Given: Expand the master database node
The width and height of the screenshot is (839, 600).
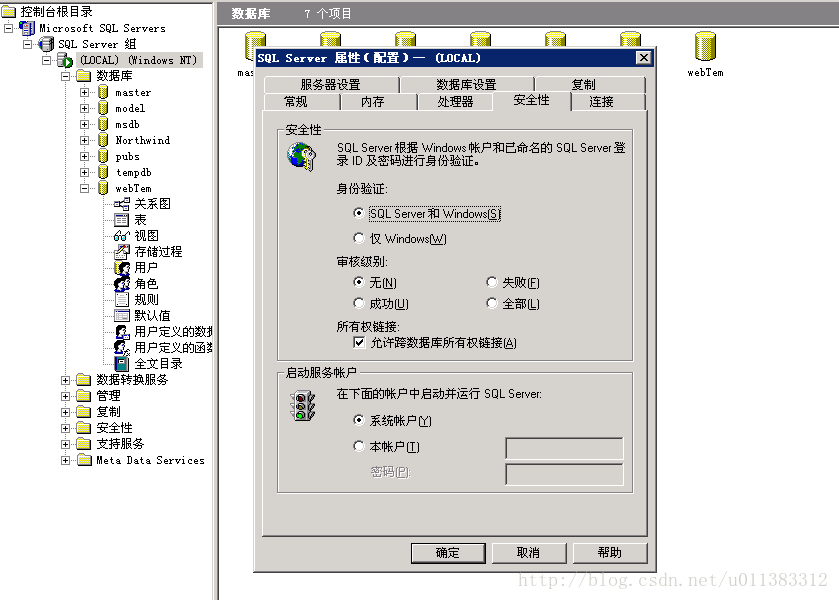Looking at the screenshot, I should pos(85,93).
